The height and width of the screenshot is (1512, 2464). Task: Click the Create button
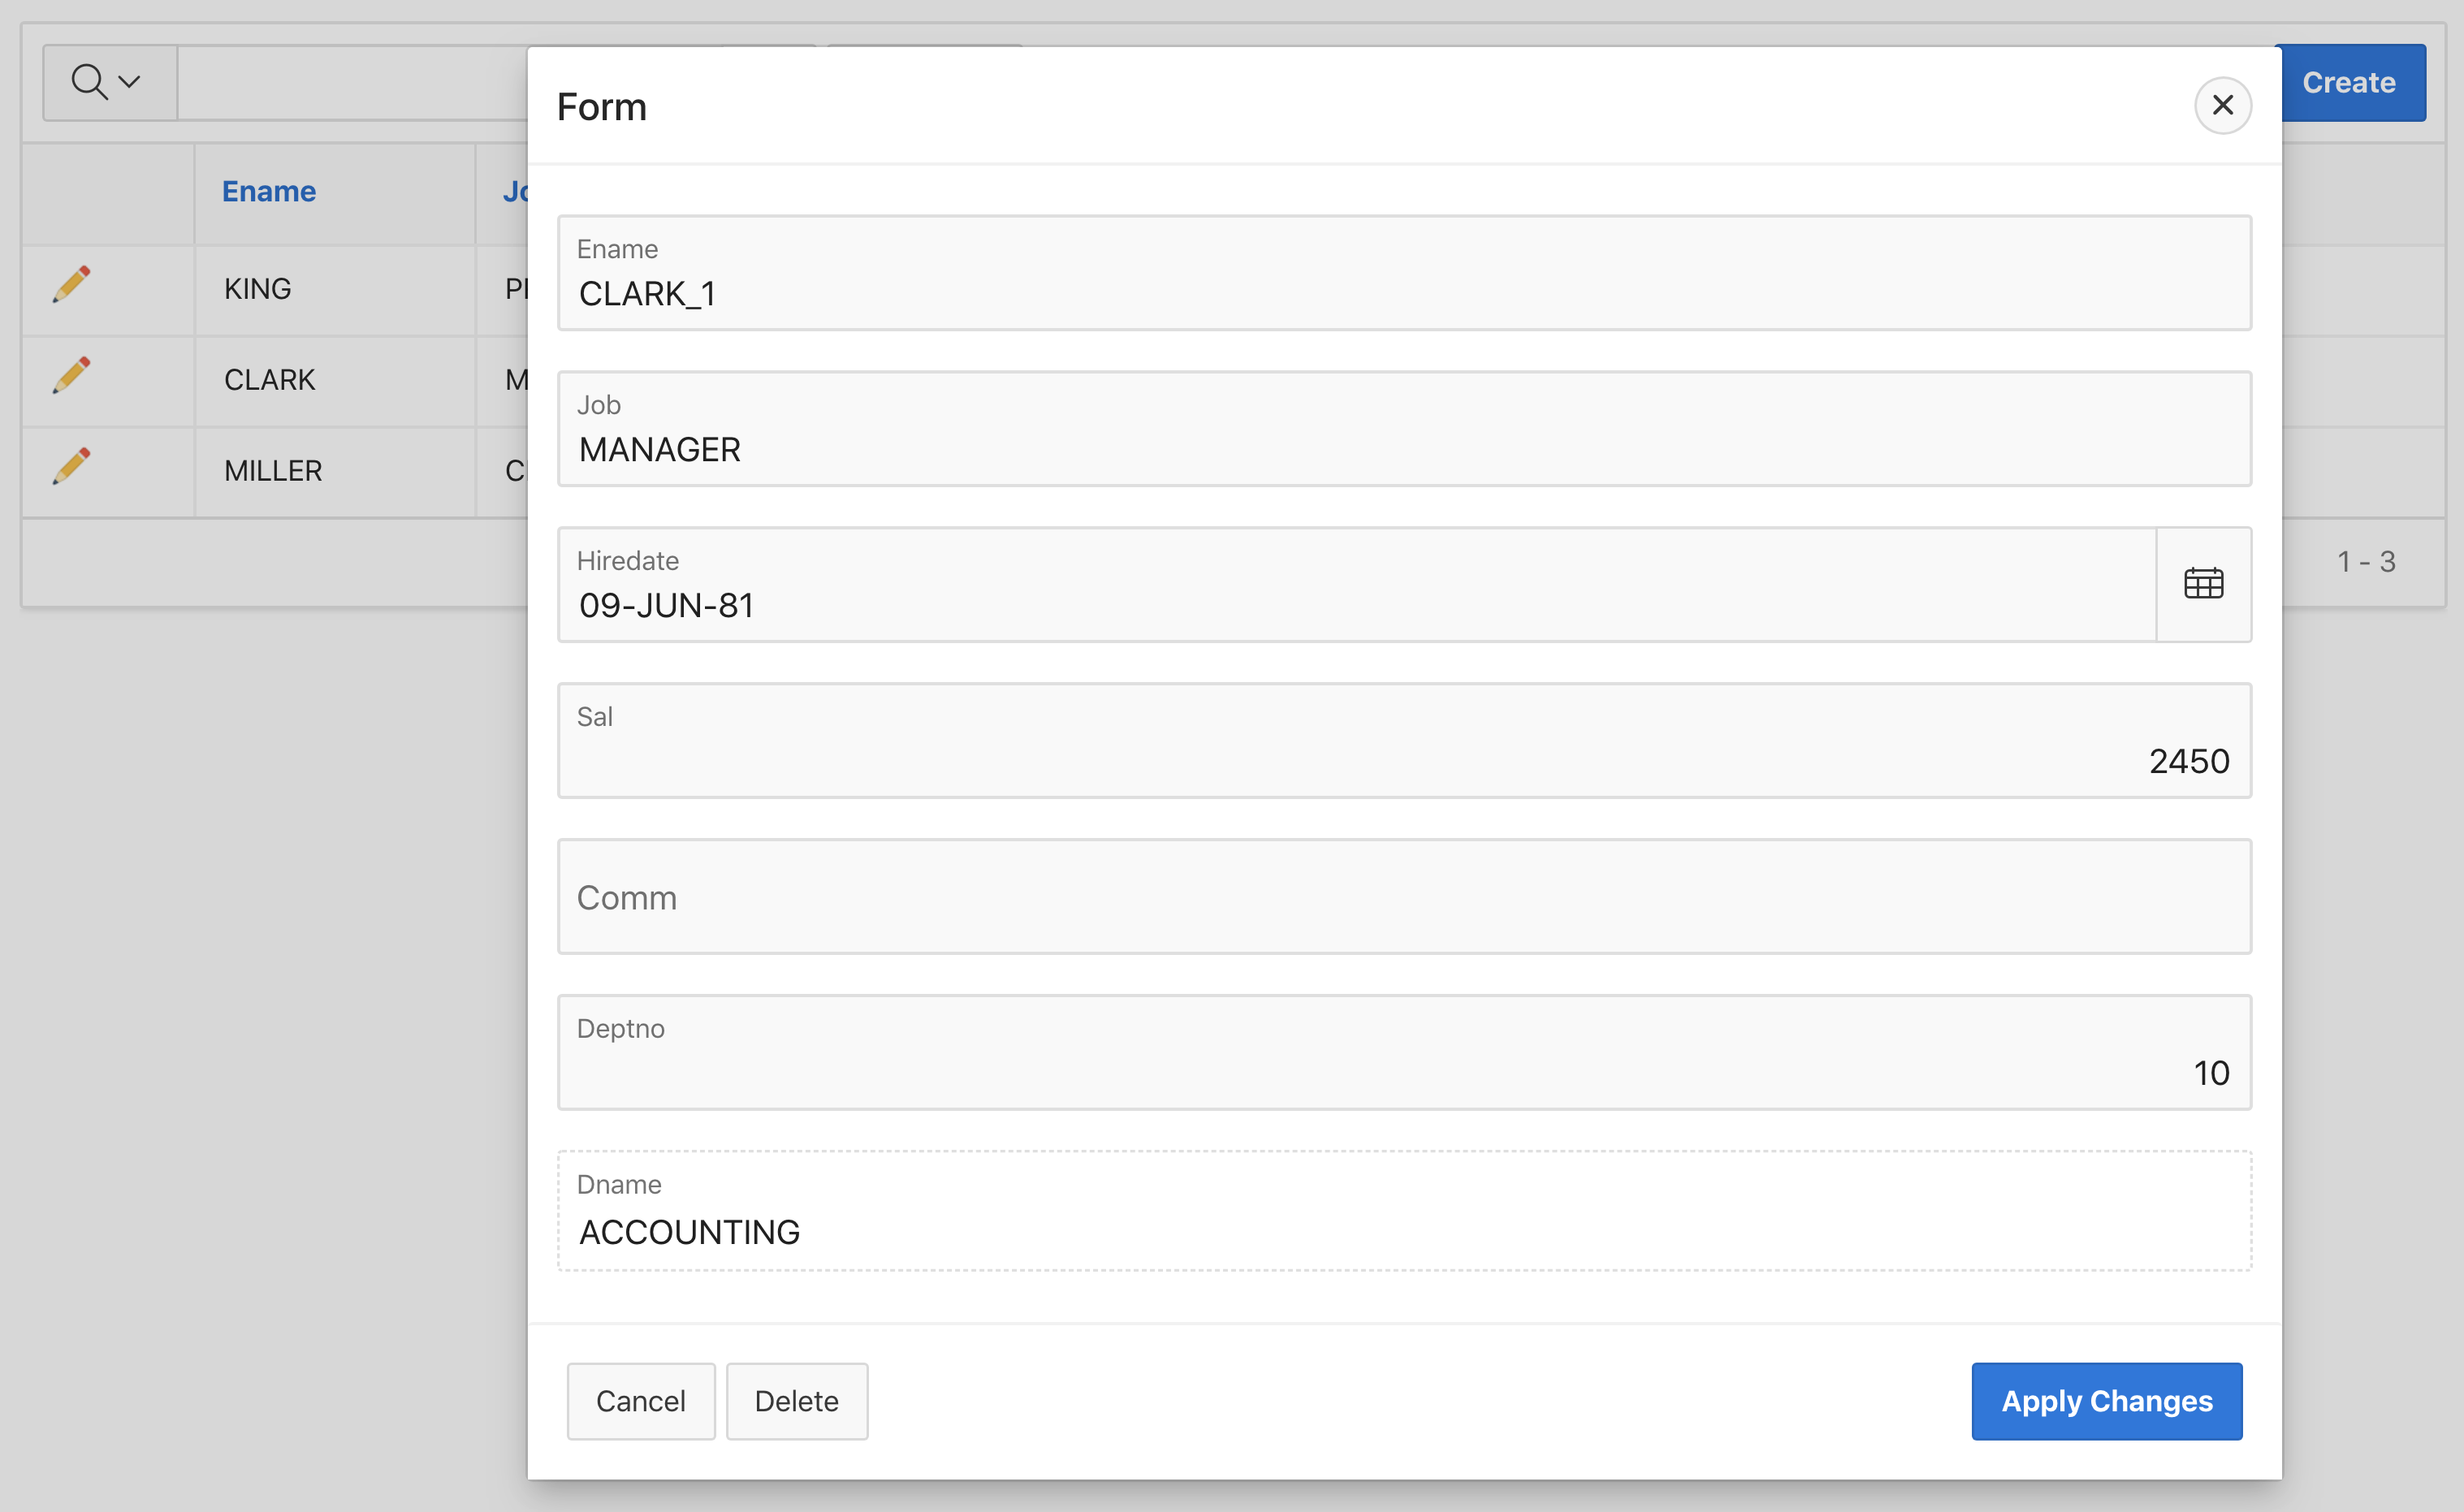click(x=2349, y=82)
